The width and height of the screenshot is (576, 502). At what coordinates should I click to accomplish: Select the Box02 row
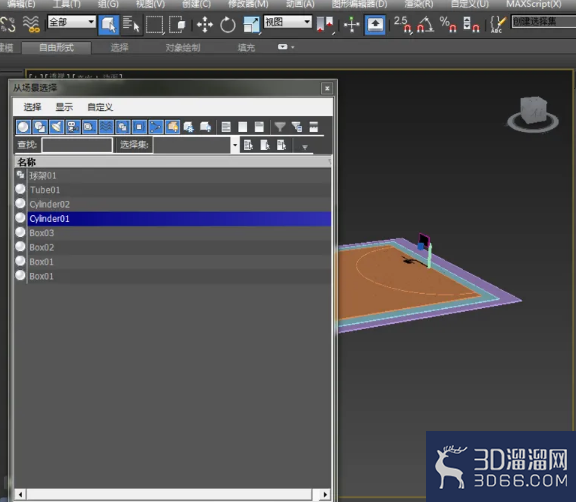coord(179,248)
